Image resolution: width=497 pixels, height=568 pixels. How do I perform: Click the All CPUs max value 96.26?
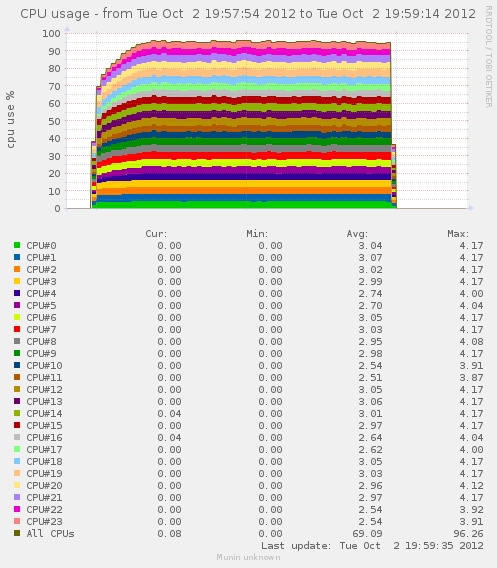click(468, 534)
